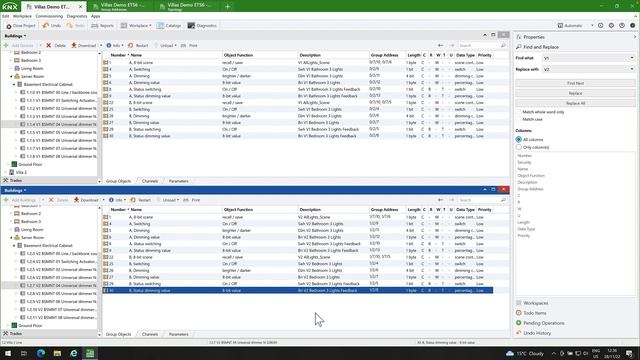This screenshot has width=640, height=360.
Task: Open the help icon in top-right toolbar
Action: 622,25
